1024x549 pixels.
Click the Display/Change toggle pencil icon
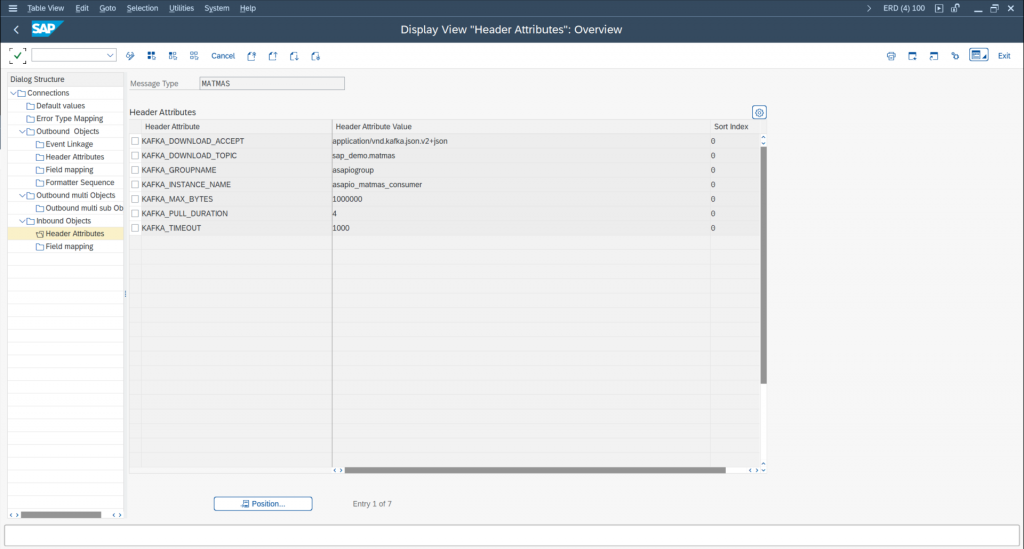pyautogui.click(x=130, y=56)
